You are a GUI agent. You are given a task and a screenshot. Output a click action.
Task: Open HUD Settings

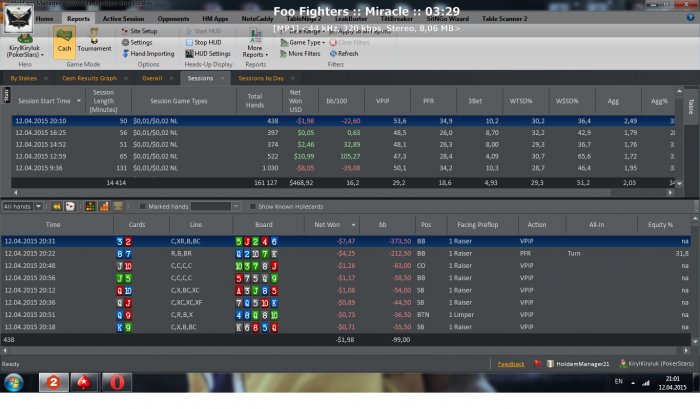(208, 53)
